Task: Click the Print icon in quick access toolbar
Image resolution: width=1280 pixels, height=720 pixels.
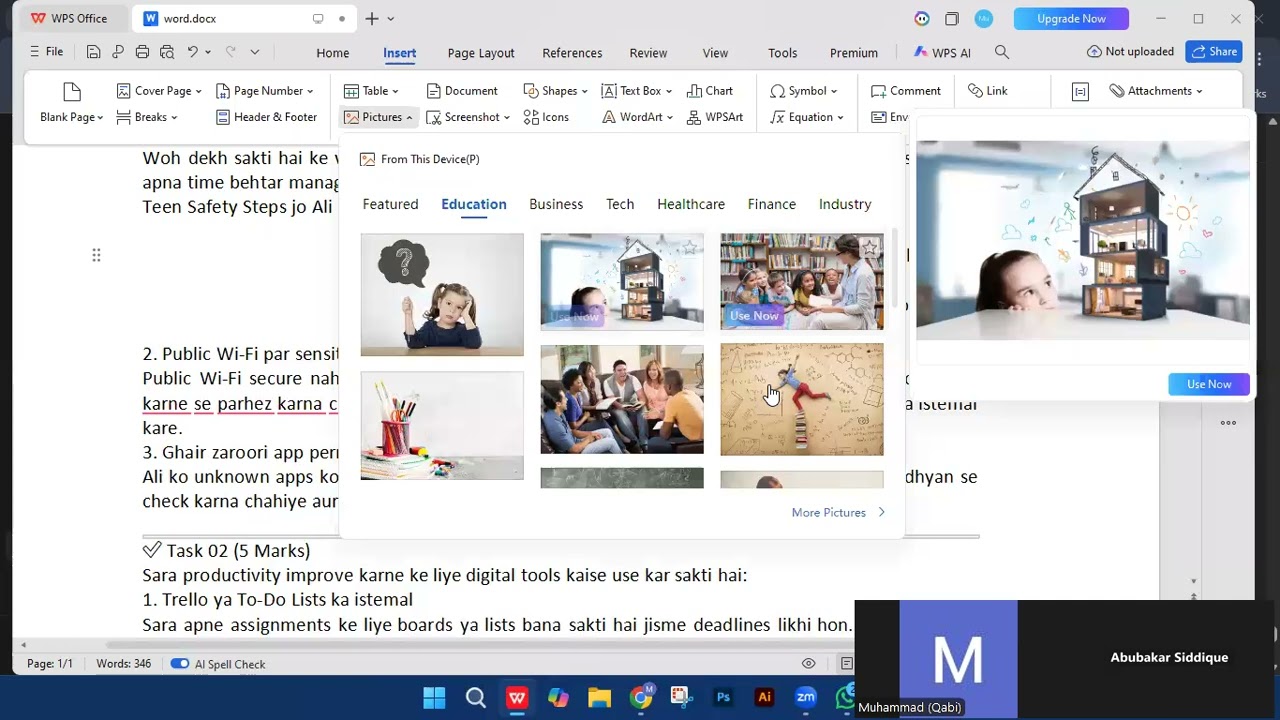Action: [142, 52]
